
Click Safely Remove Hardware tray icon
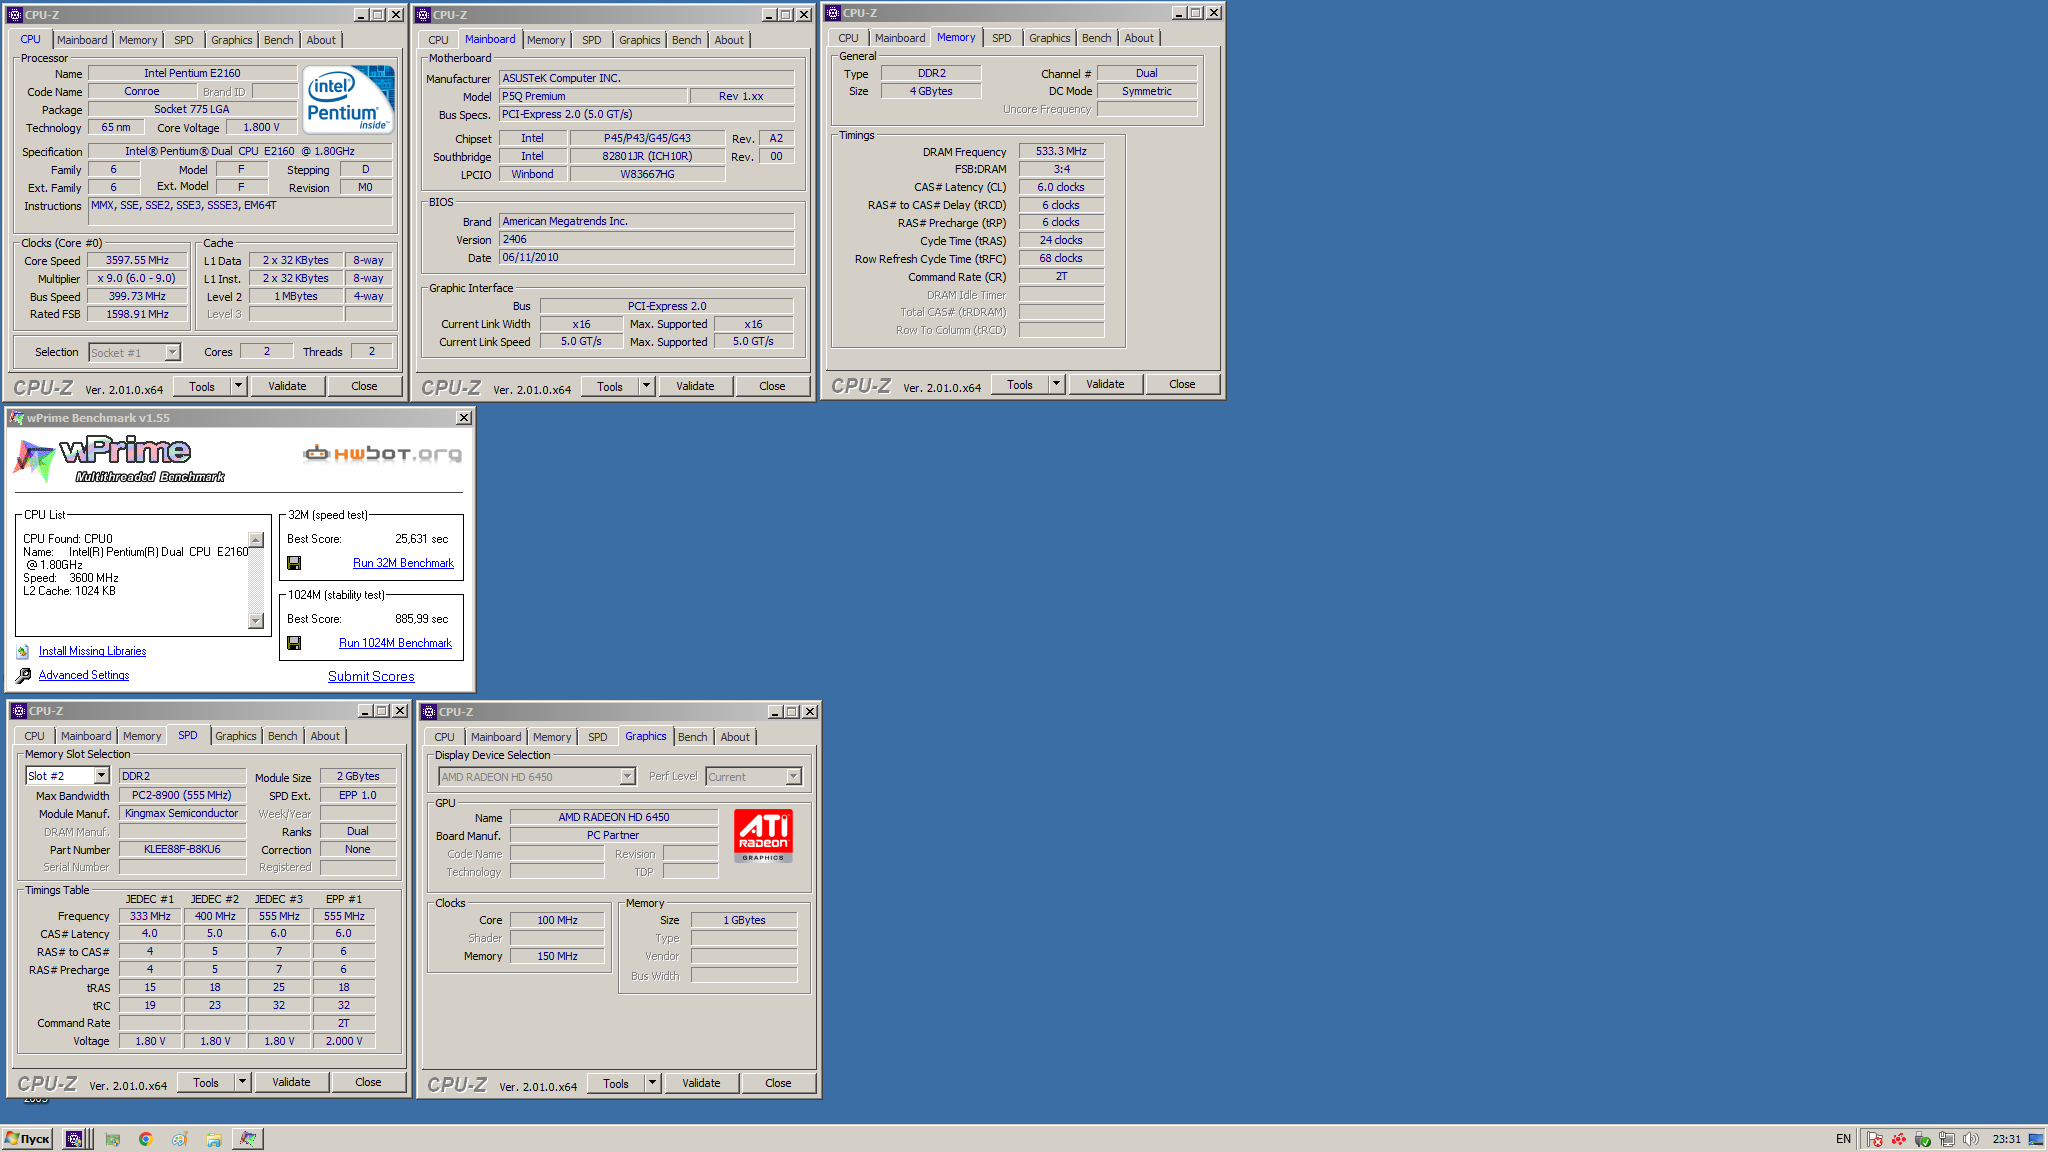[x=1922, y=1139]
